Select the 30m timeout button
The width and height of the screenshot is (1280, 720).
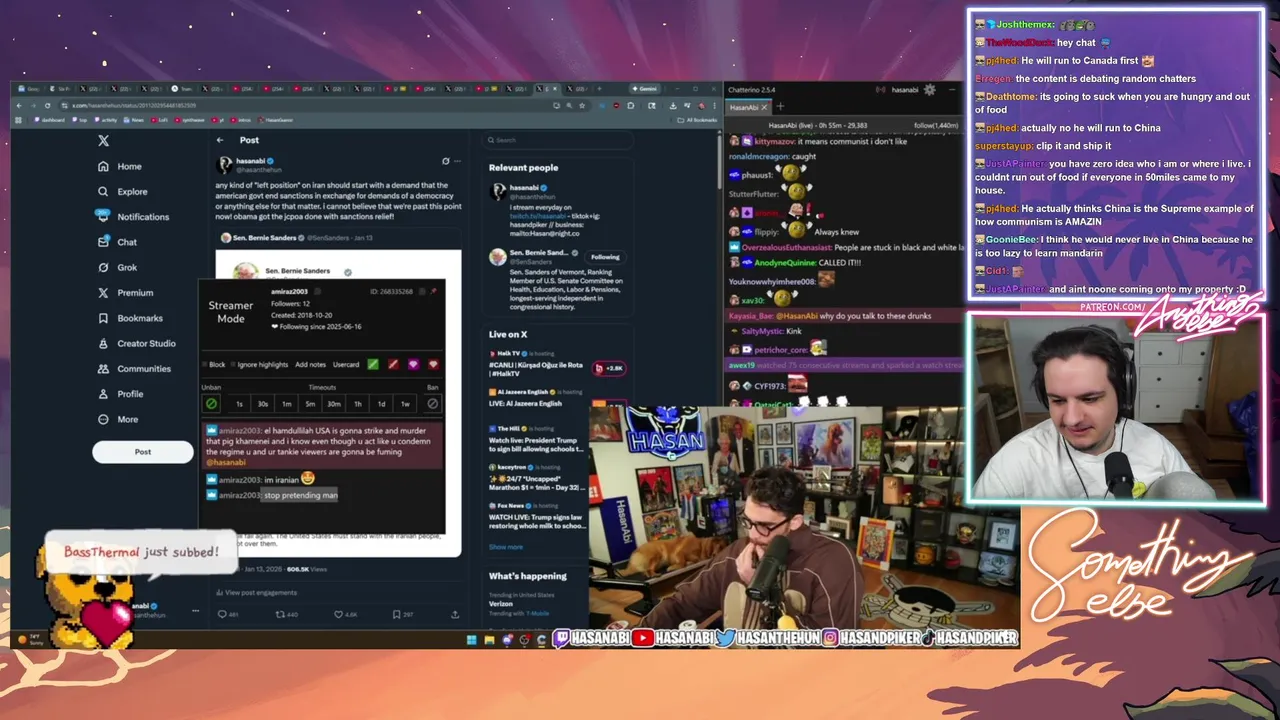(x=334, y=404)
